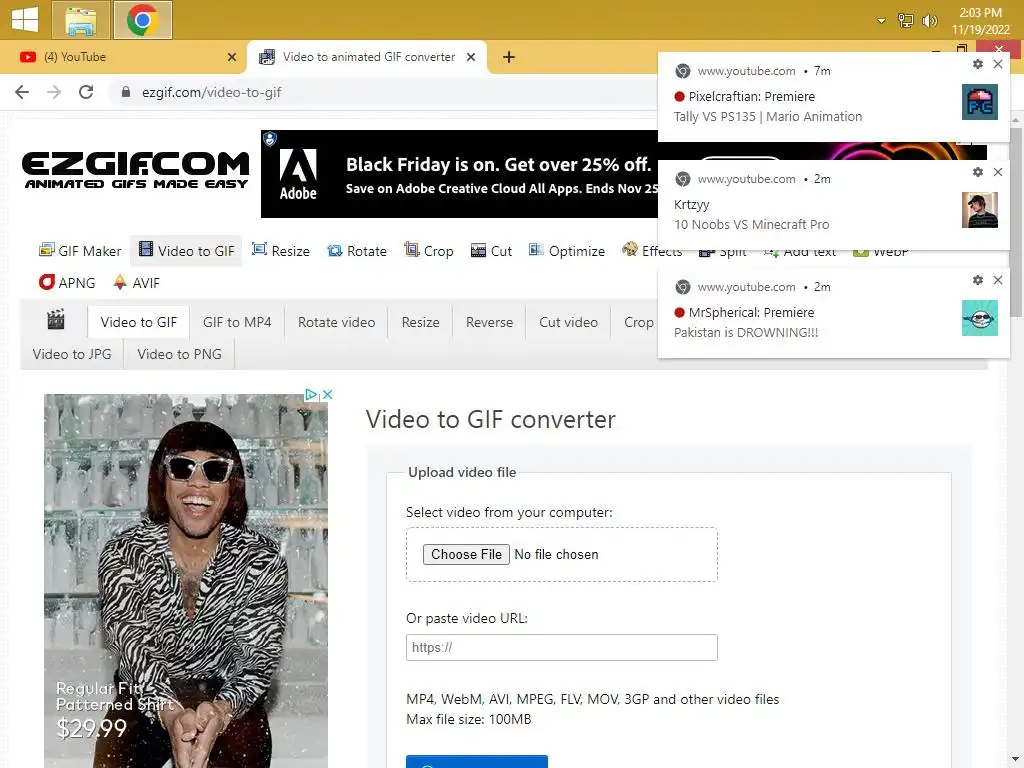1024x768 pixels.
Task: Click the clapperboard video tools icon
Action: click(x=56, y=320)
